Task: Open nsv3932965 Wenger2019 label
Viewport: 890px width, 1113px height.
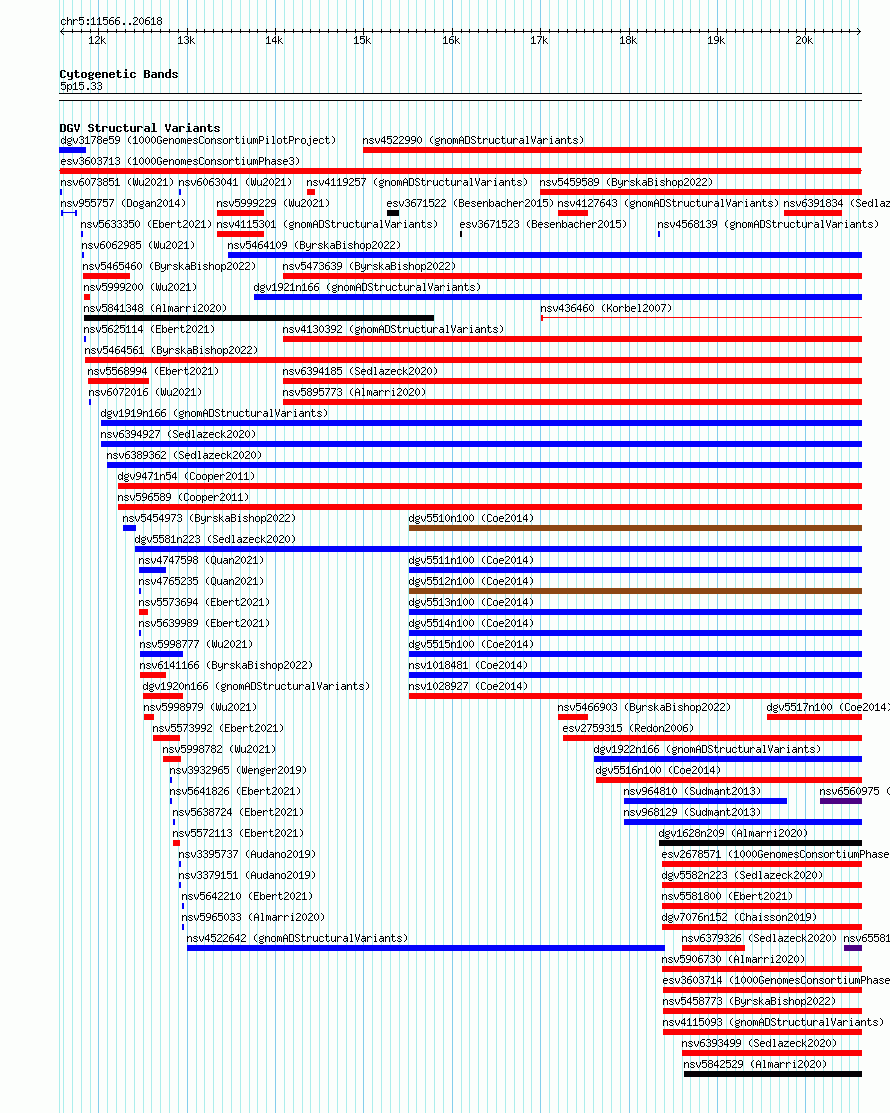Action: [238, 770]
